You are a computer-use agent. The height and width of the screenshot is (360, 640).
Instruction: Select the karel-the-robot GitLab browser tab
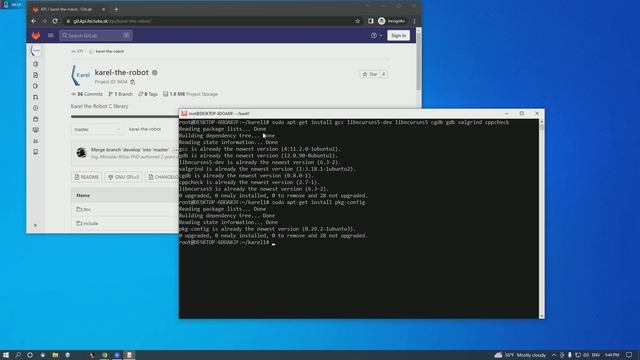coord(68,9)
